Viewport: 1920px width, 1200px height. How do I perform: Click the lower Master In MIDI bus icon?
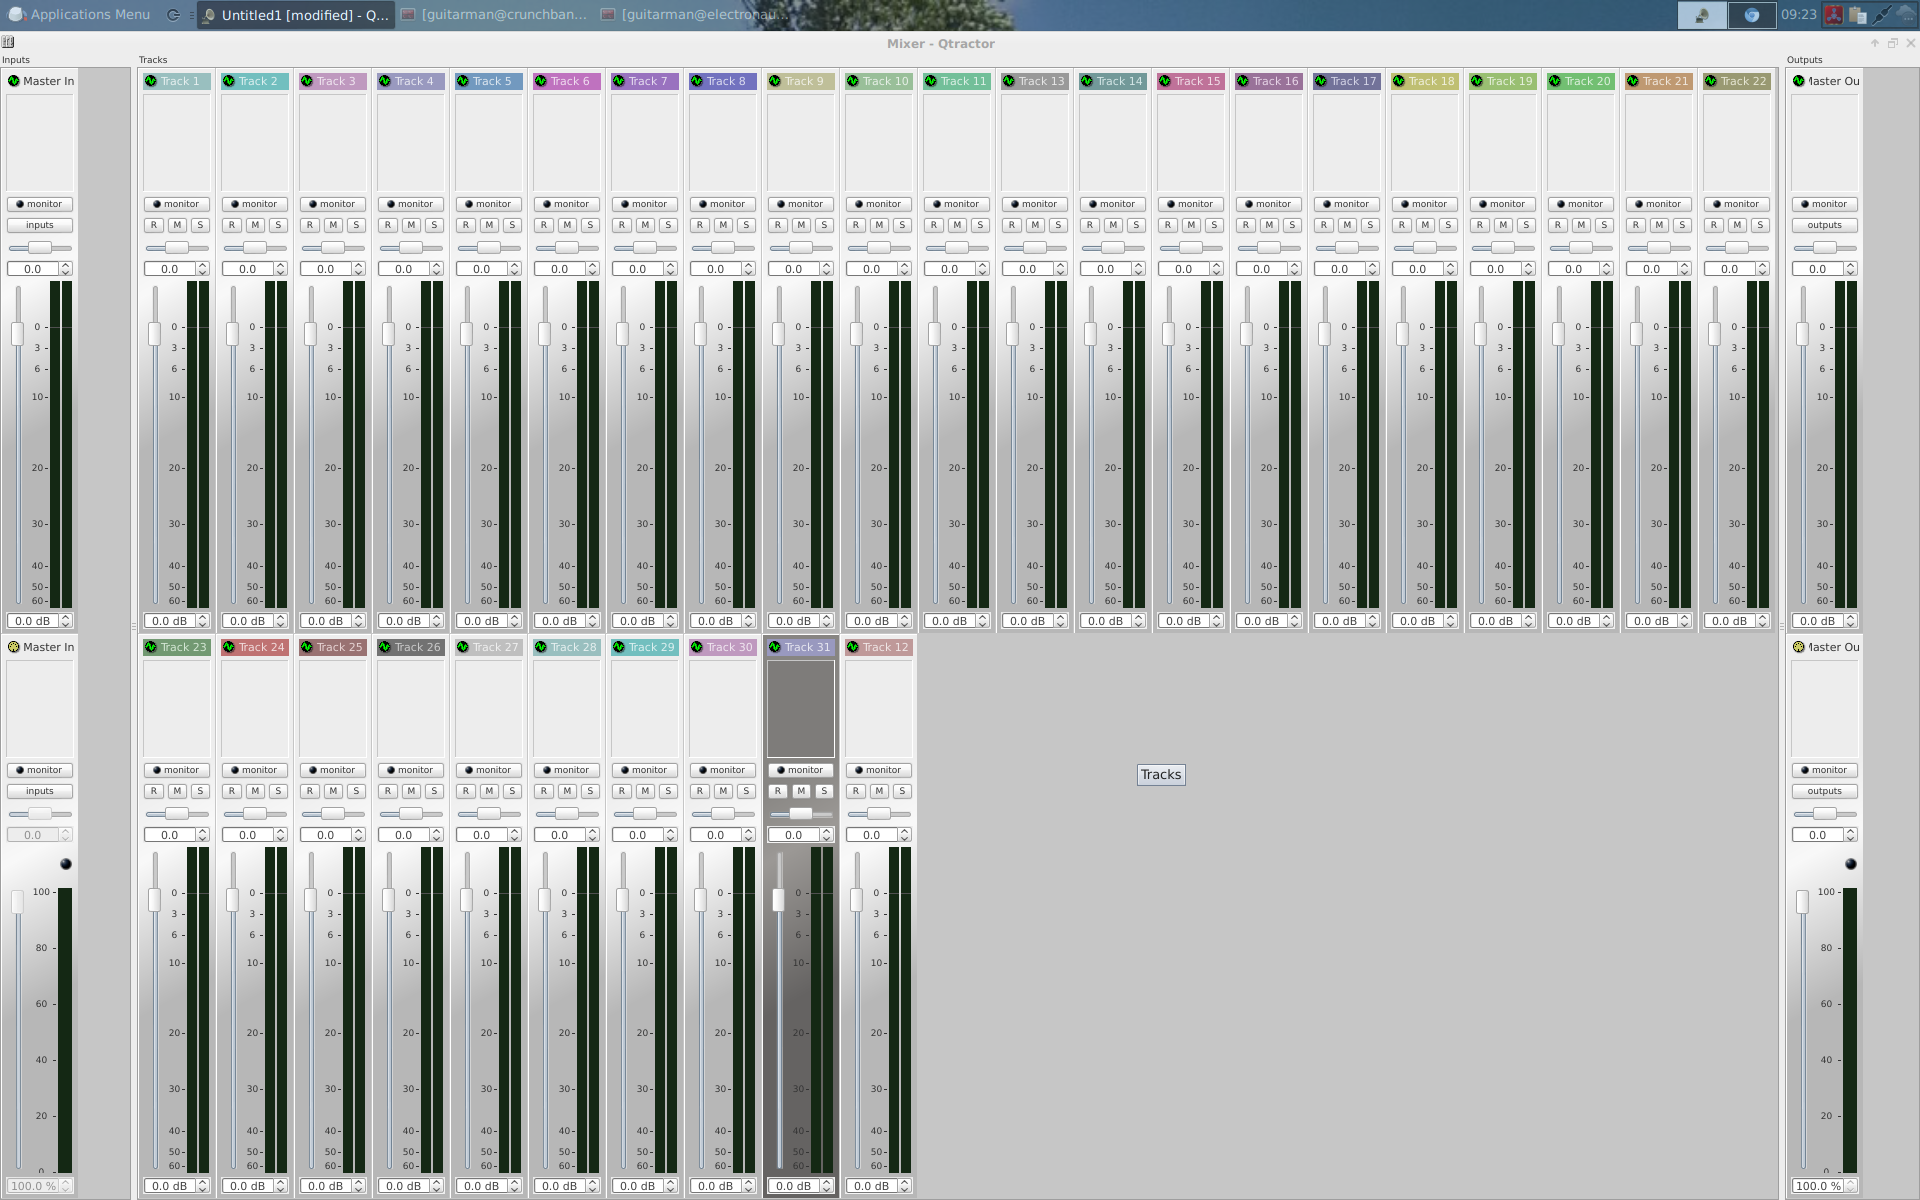coord(14,647)
